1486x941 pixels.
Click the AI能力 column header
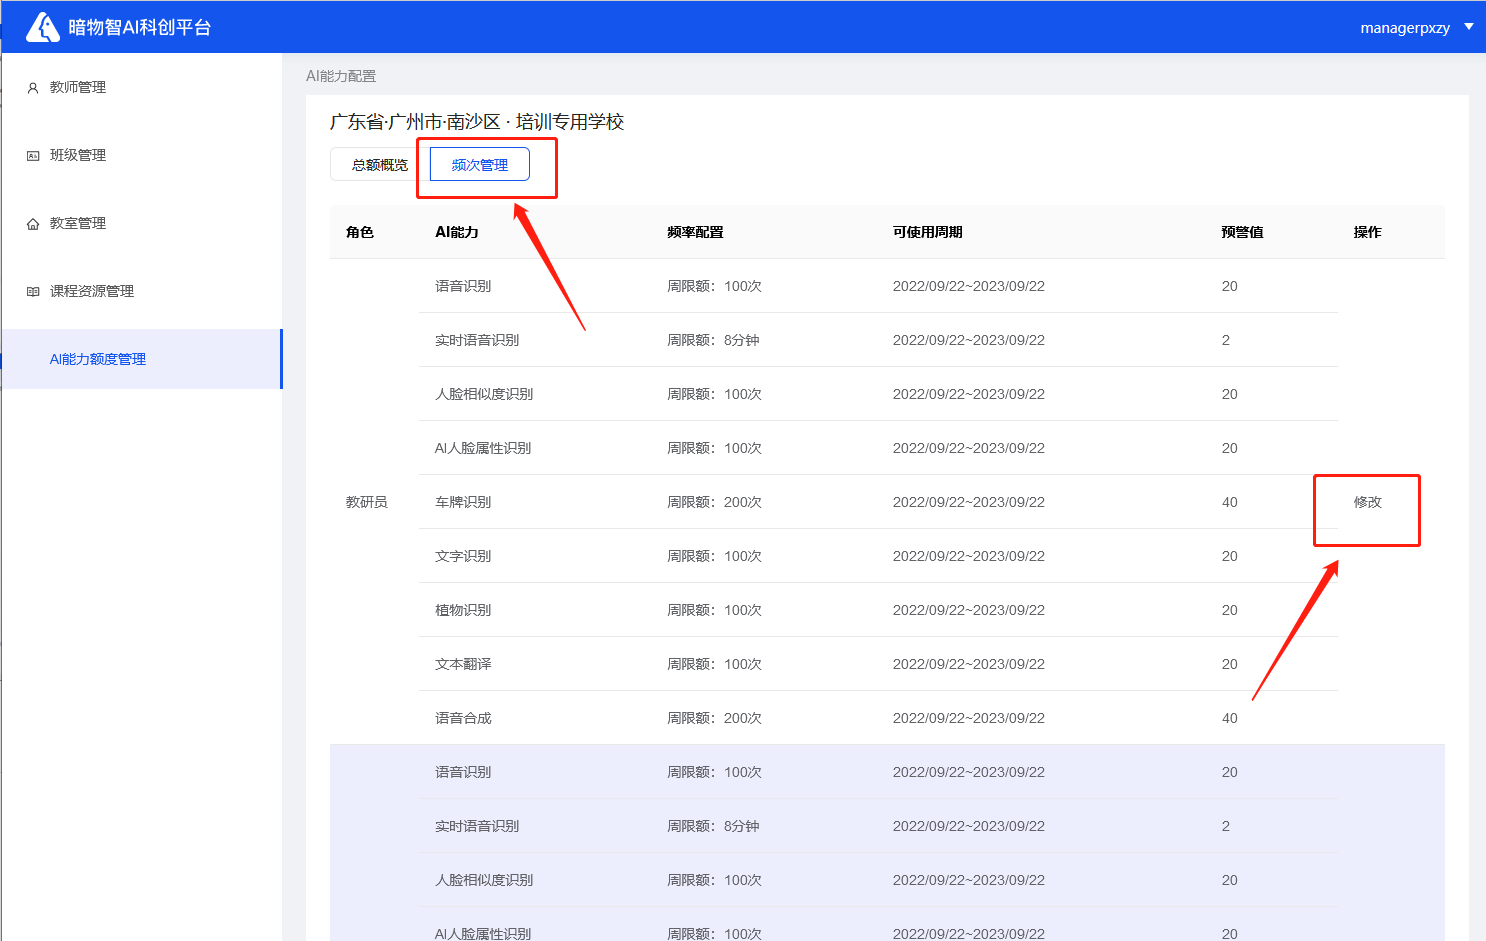pos(457,232)
